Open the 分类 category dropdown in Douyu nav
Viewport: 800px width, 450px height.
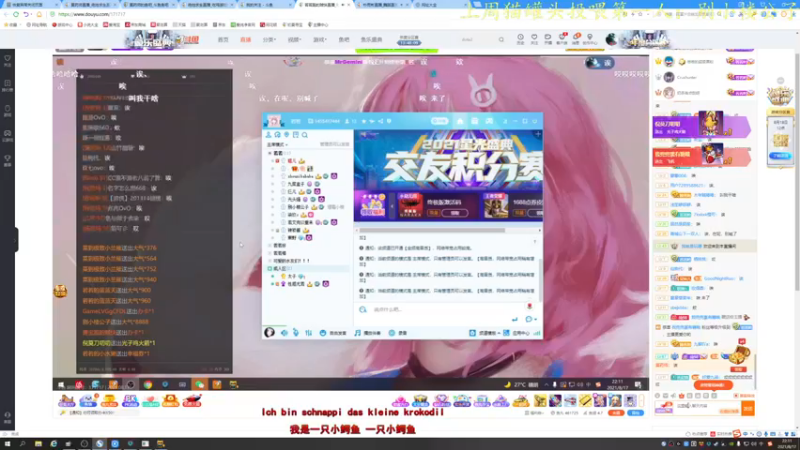(x=269, y=40)
